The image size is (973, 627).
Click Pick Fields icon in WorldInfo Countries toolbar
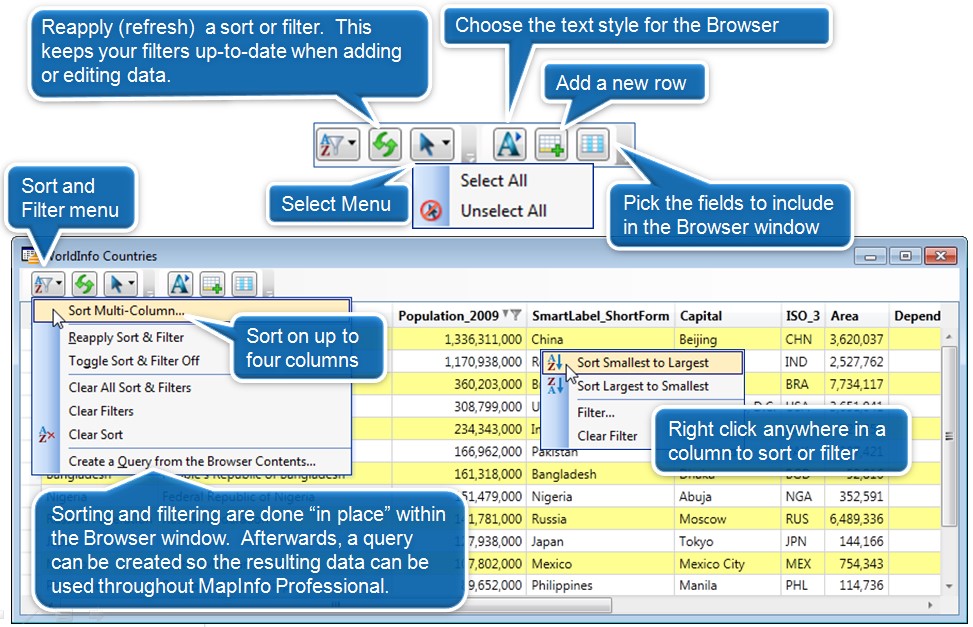point(244,284)
